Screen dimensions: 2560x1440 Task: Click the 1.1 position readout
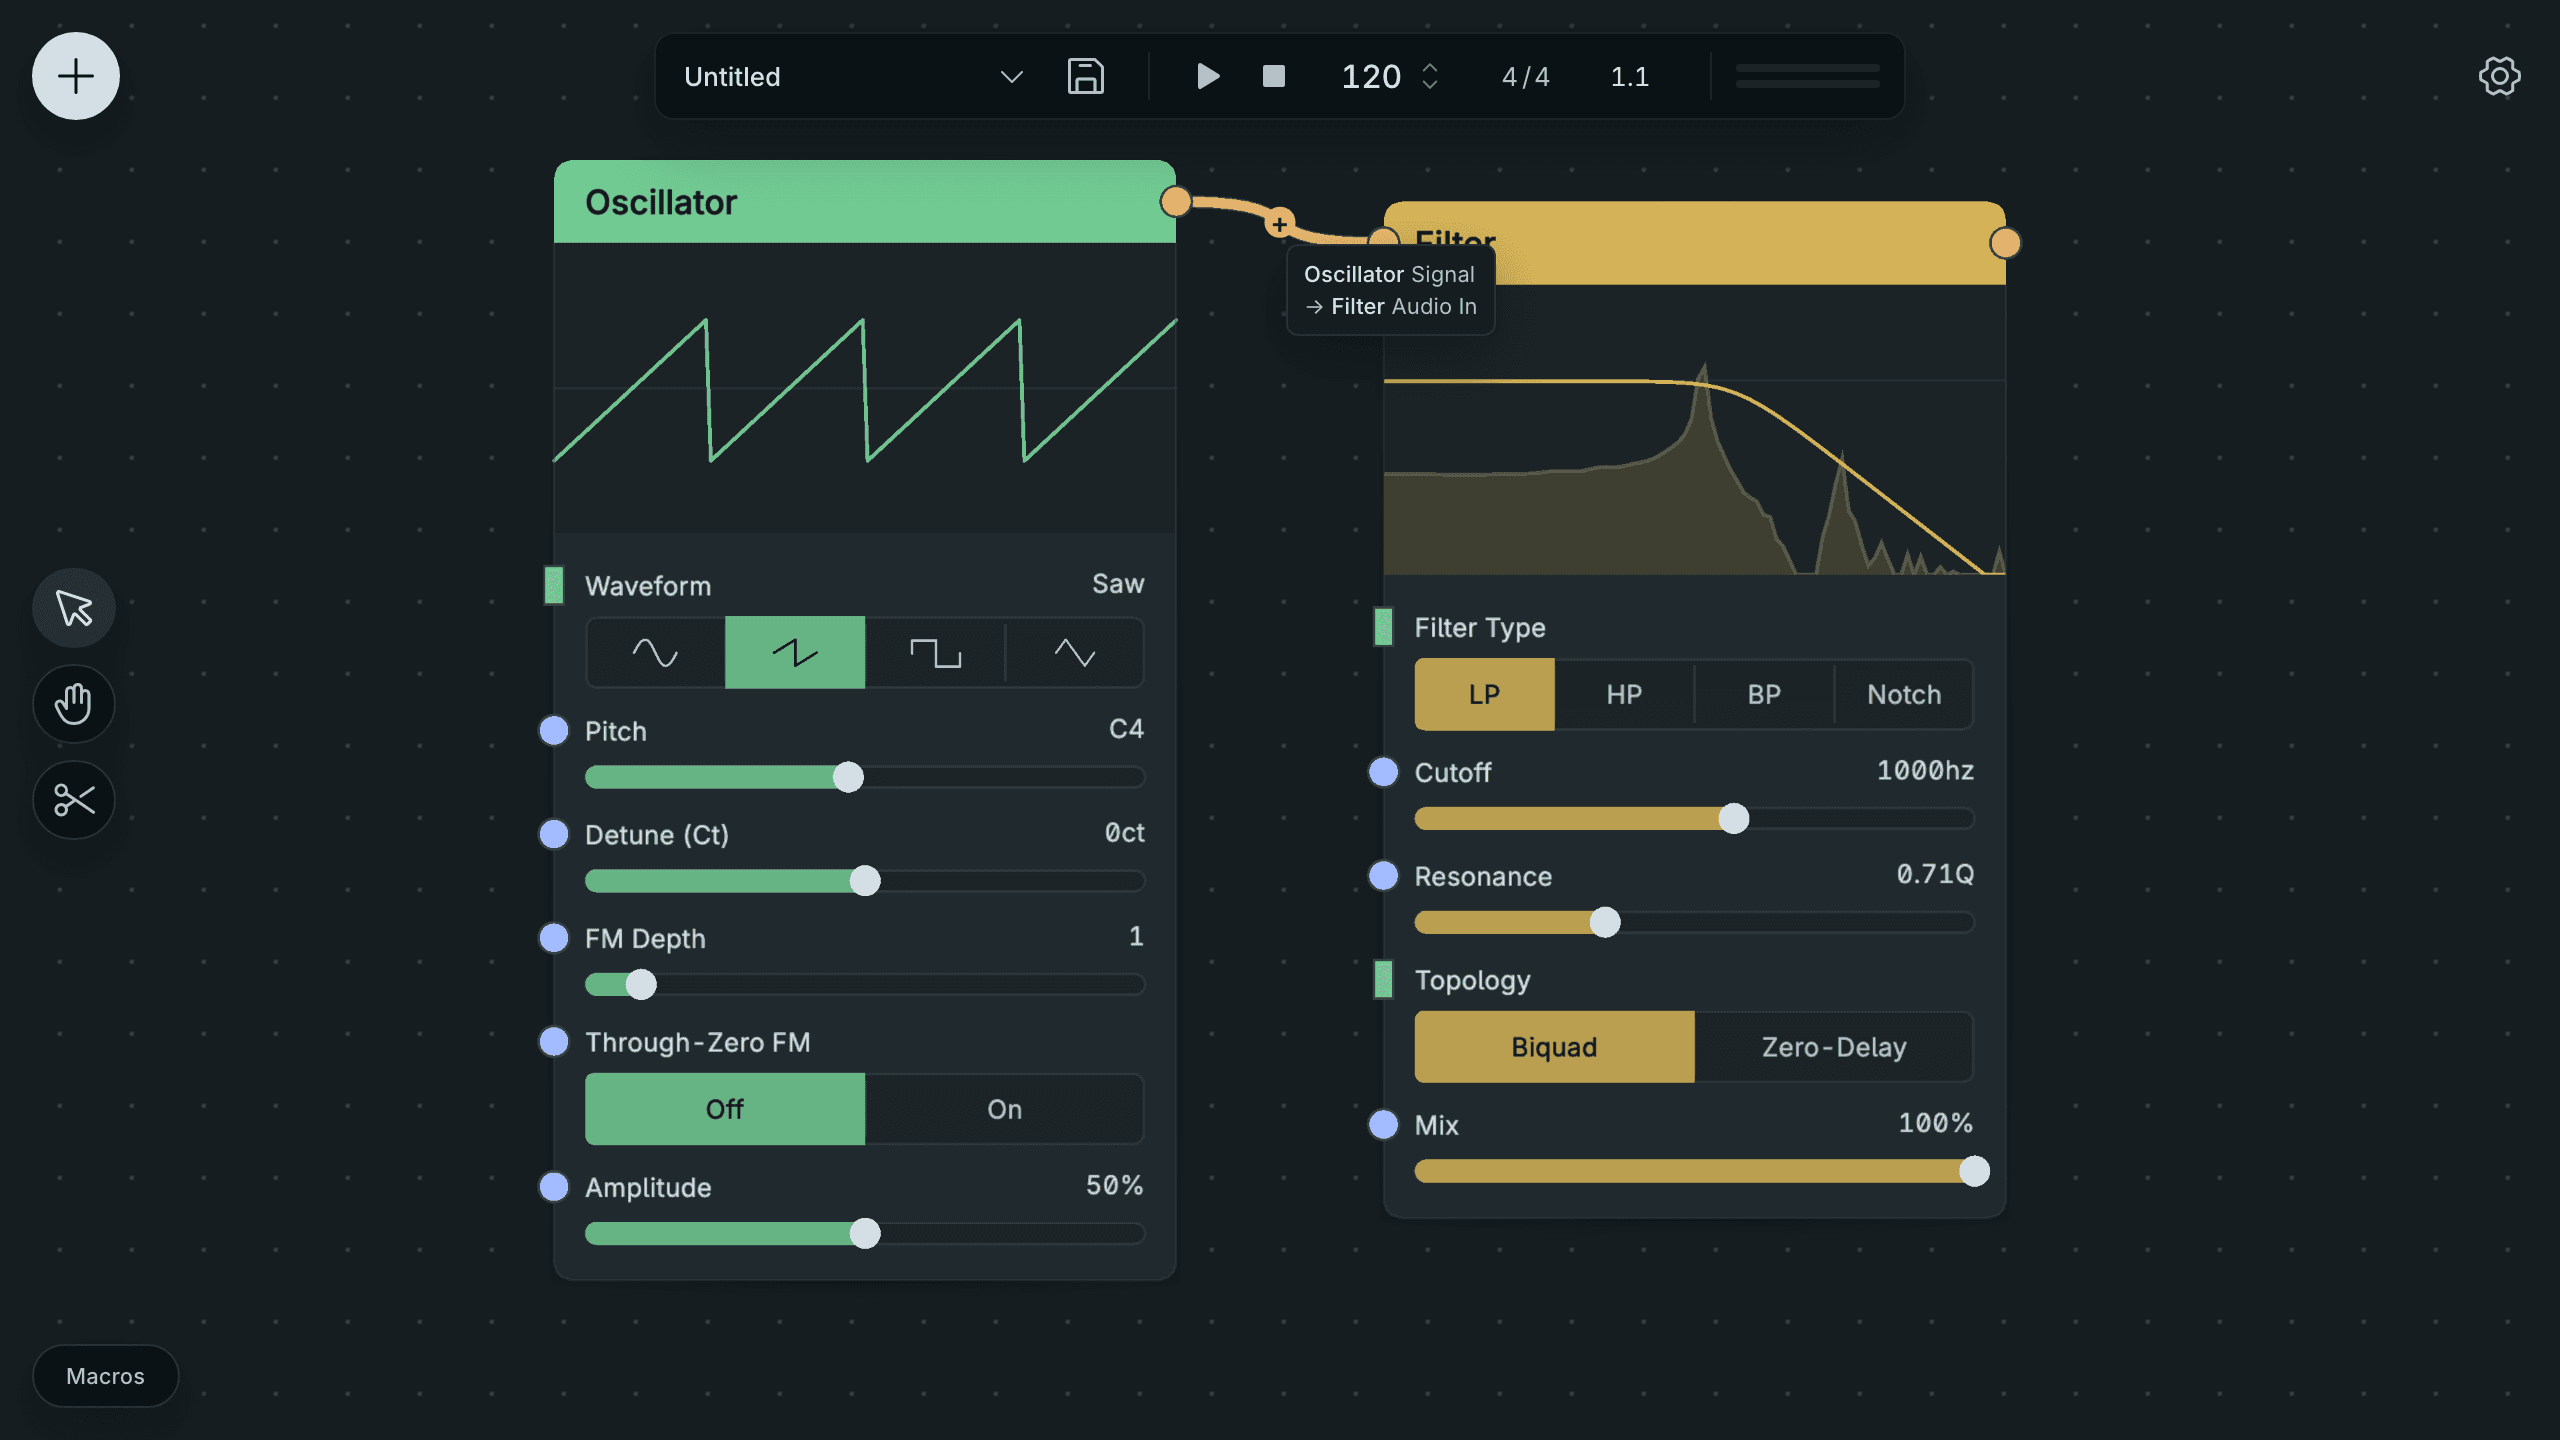1629,77
